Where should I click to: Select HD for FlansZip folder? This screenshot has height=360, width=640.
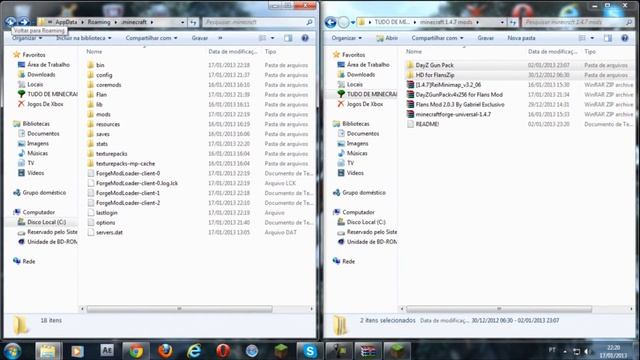point(435,75)
